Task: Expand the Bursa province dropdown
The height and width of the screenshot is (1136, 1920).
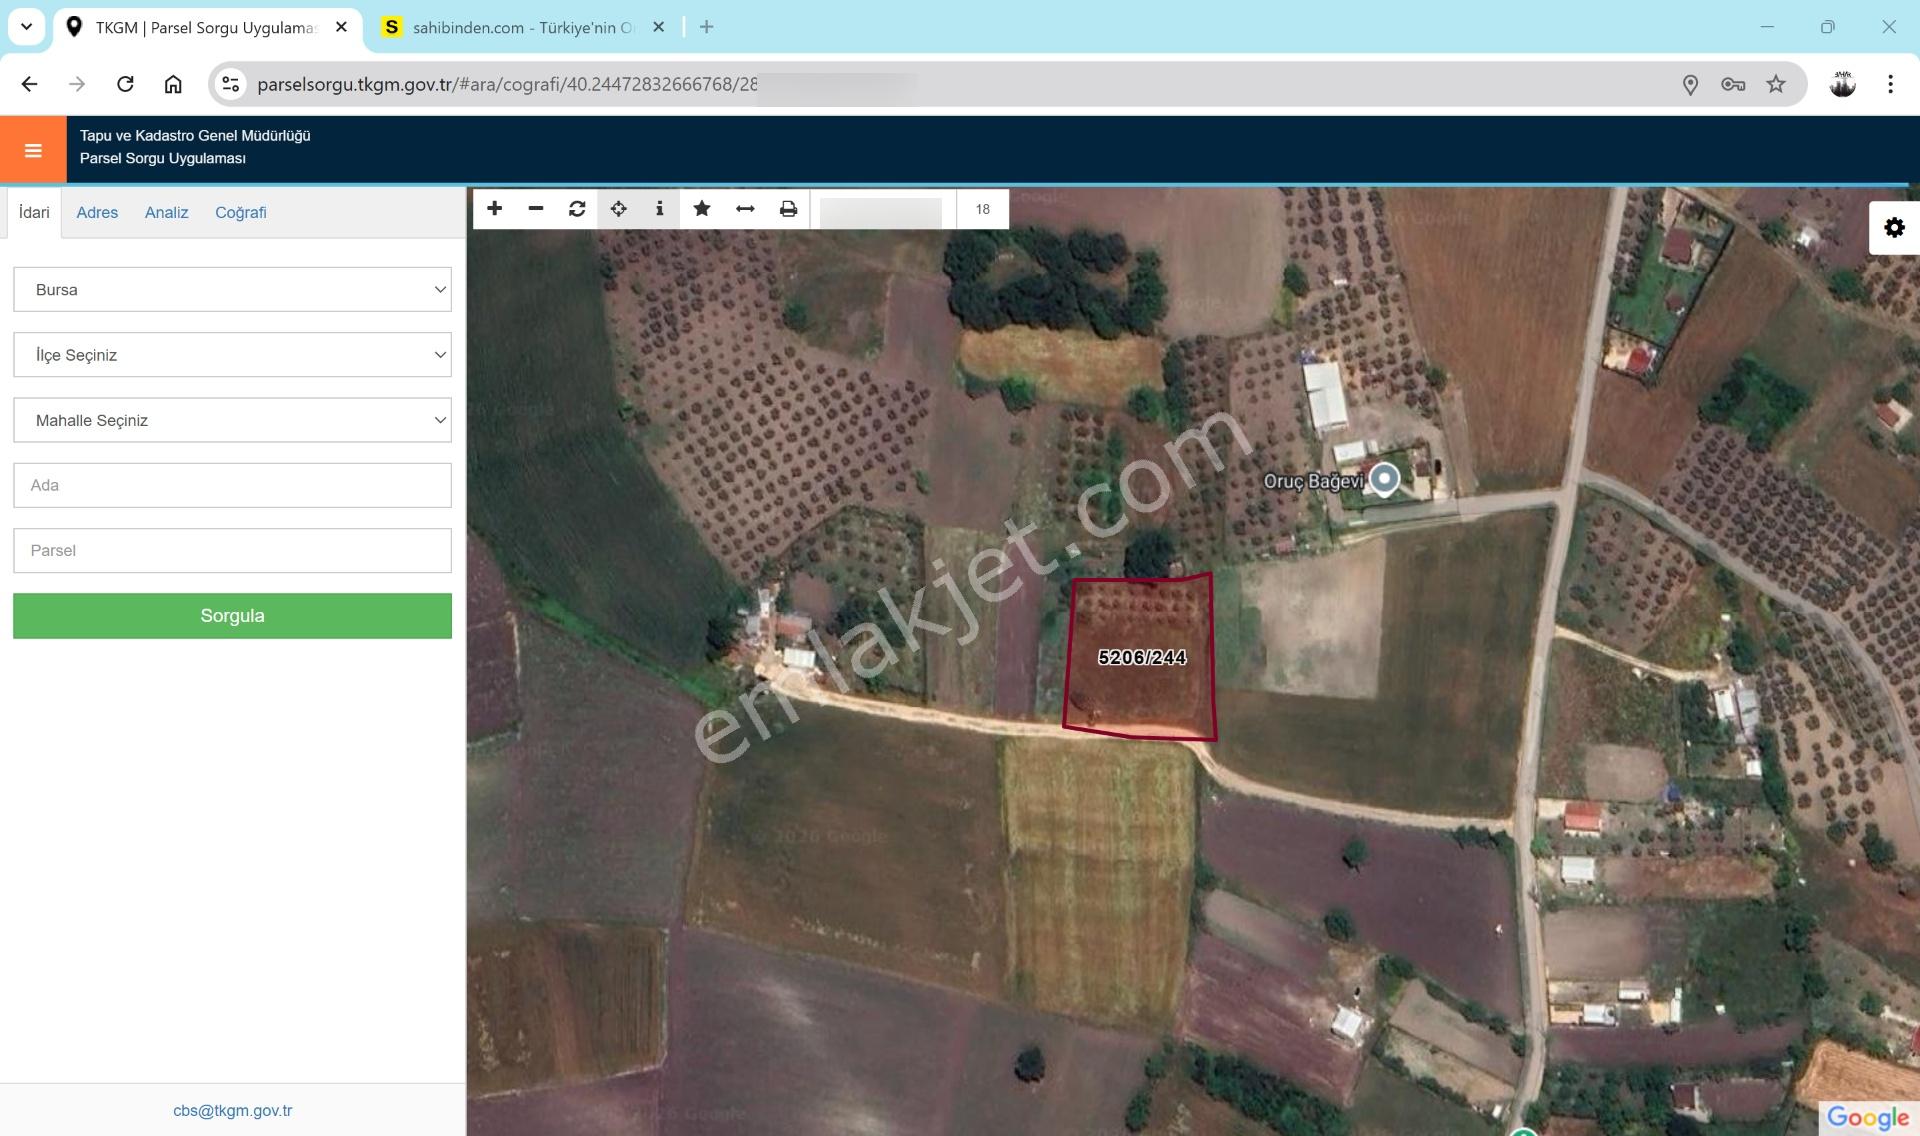Action: [232, 290]
